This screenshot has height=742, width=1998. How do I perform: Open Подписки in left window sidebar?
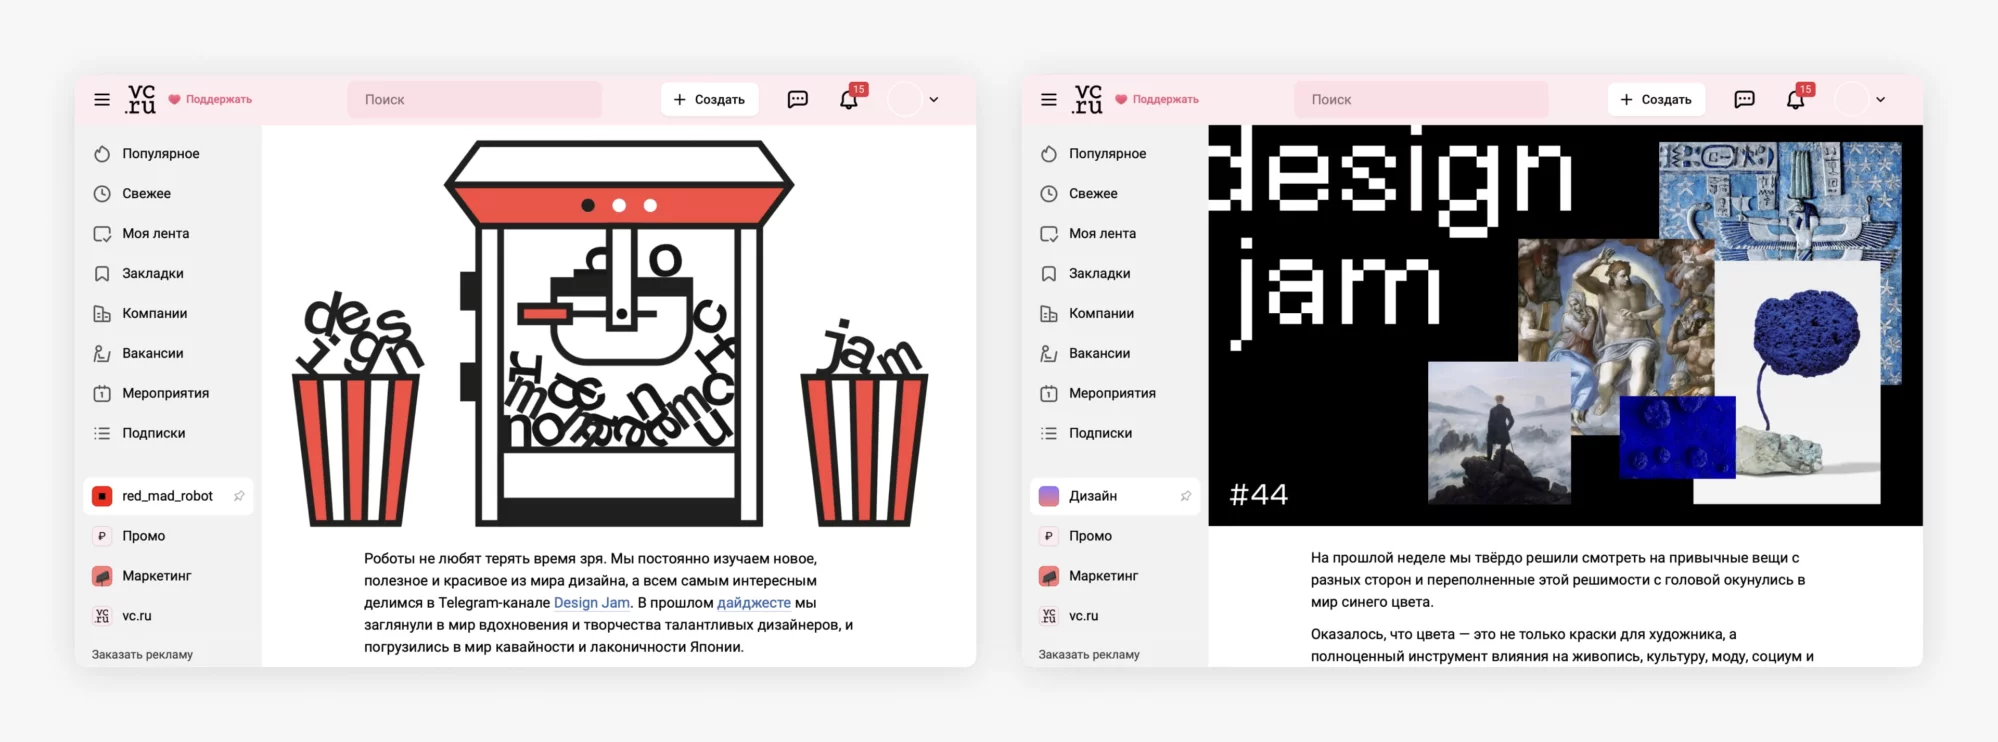pos(153,433)
